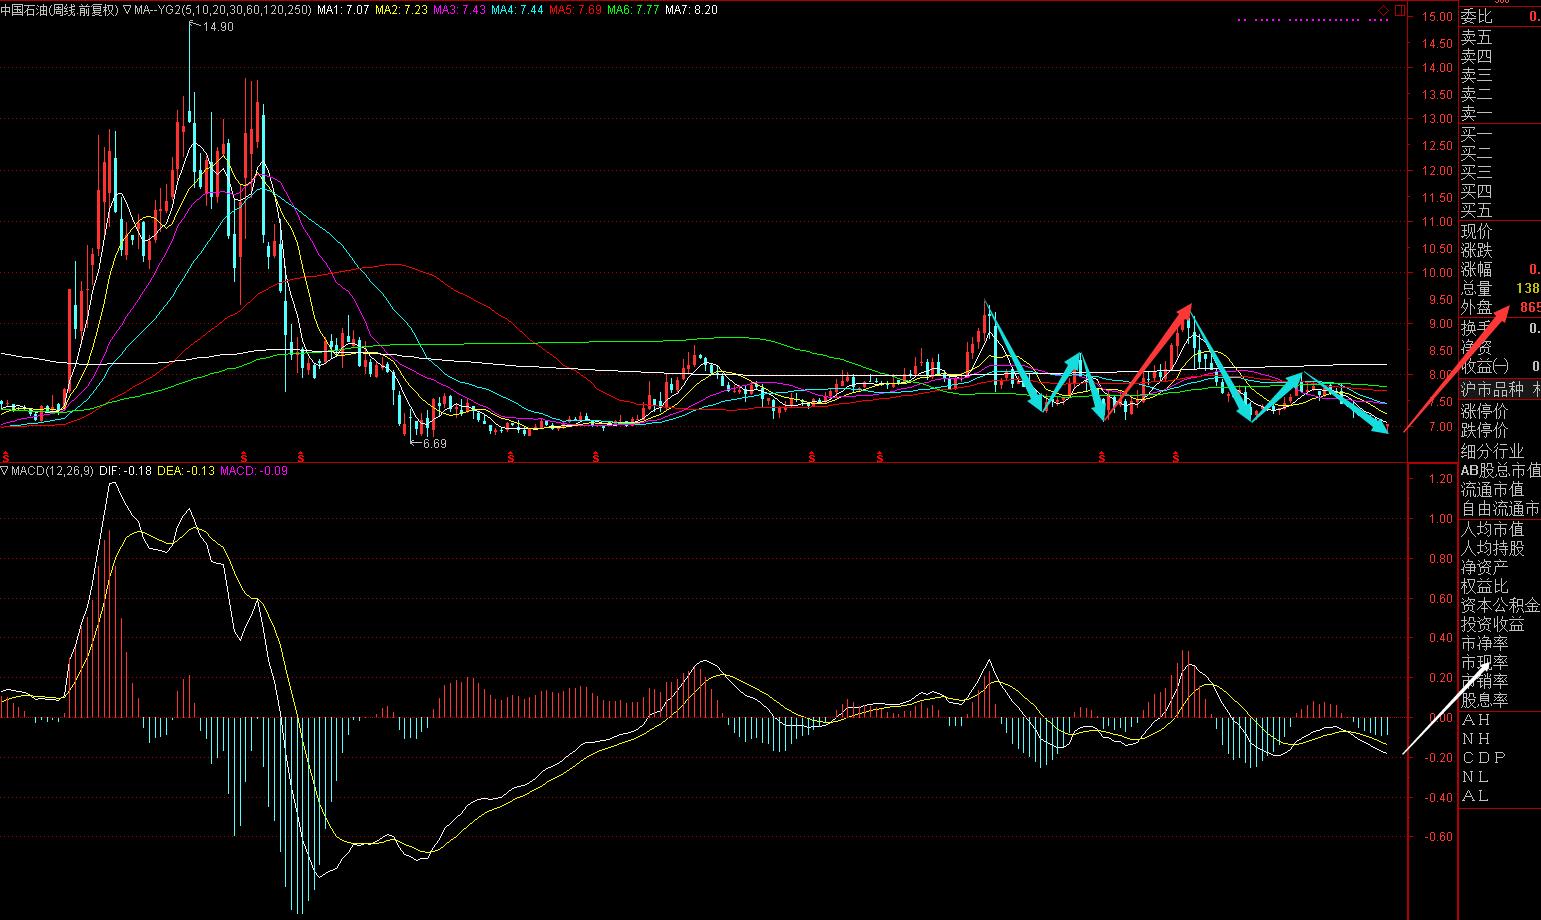The height and width of the screenshot is (920, 1541).
Task: Click the MA3: 7.43 value
Action: point(459,10)
